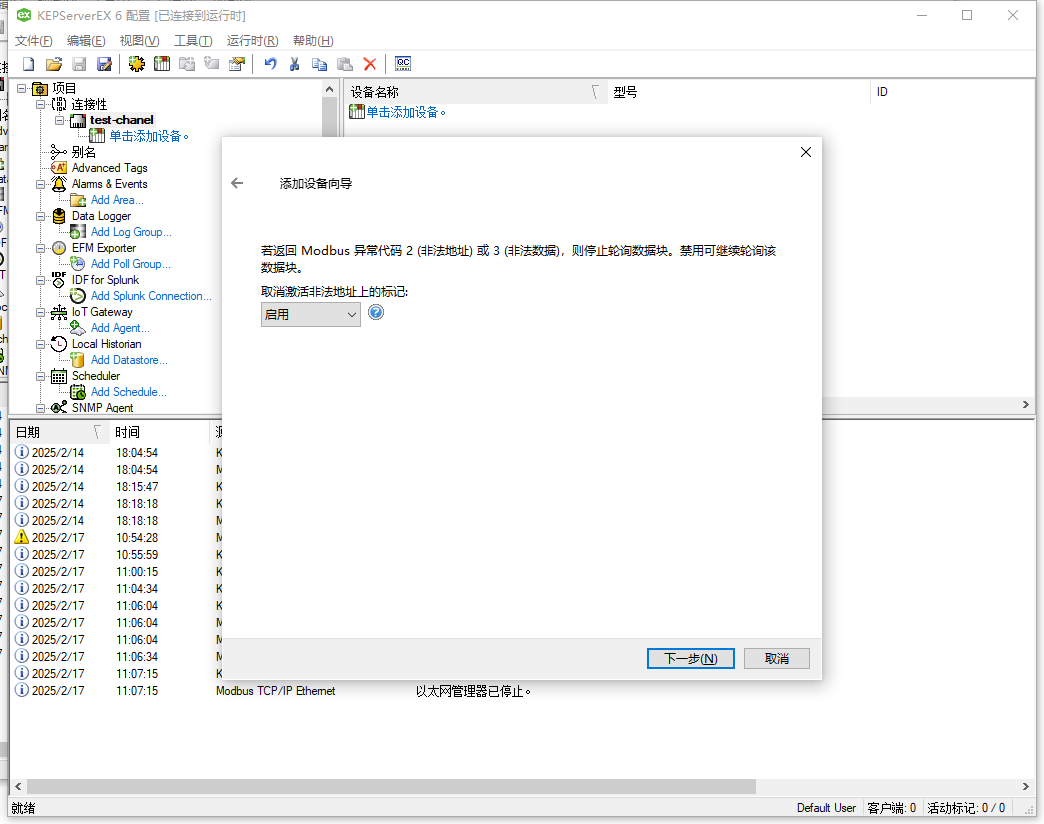Select log entry at 18:15:47

(x=117, y=487)
